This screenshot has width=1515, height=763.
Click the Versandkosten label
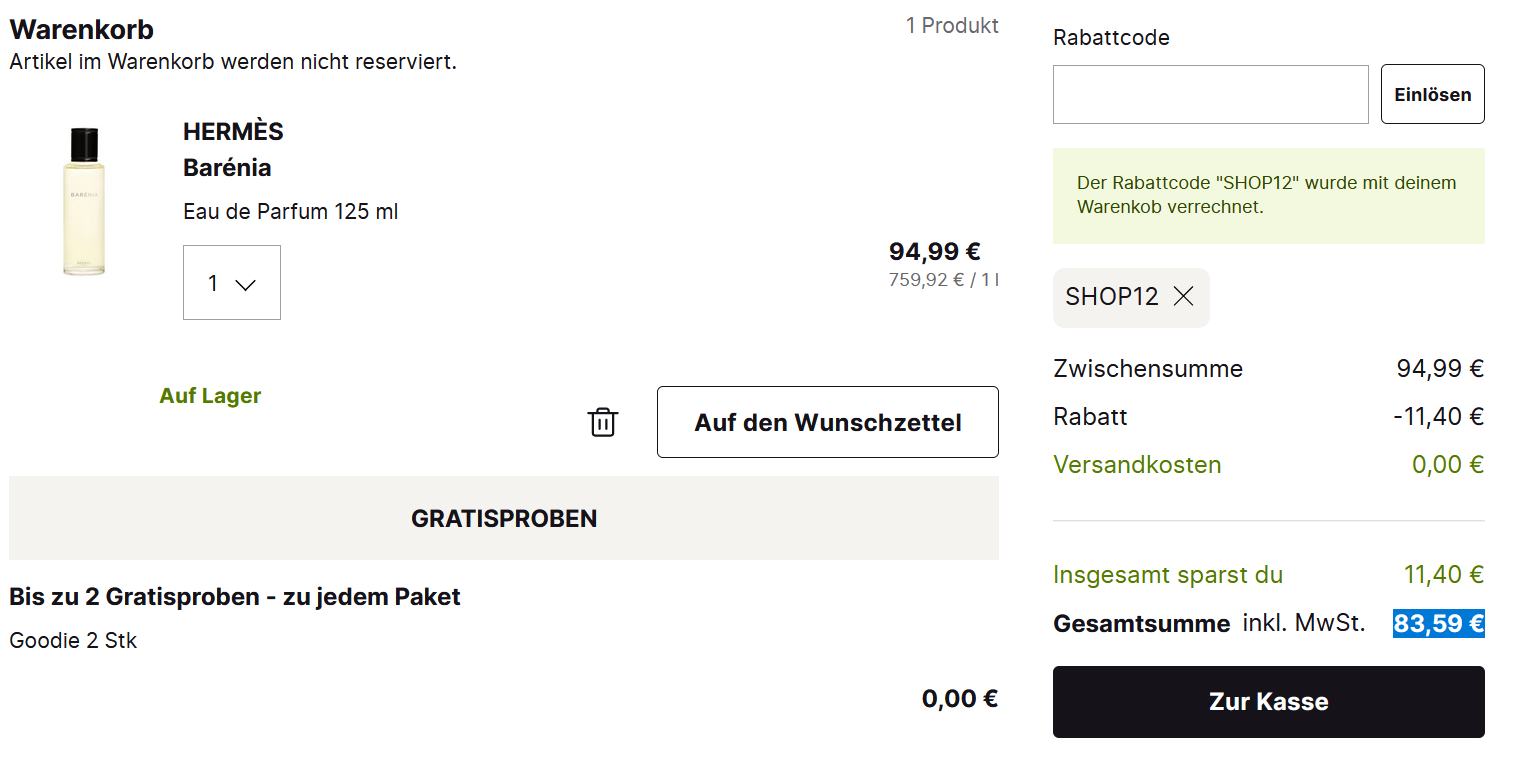tap(1137, 465)
